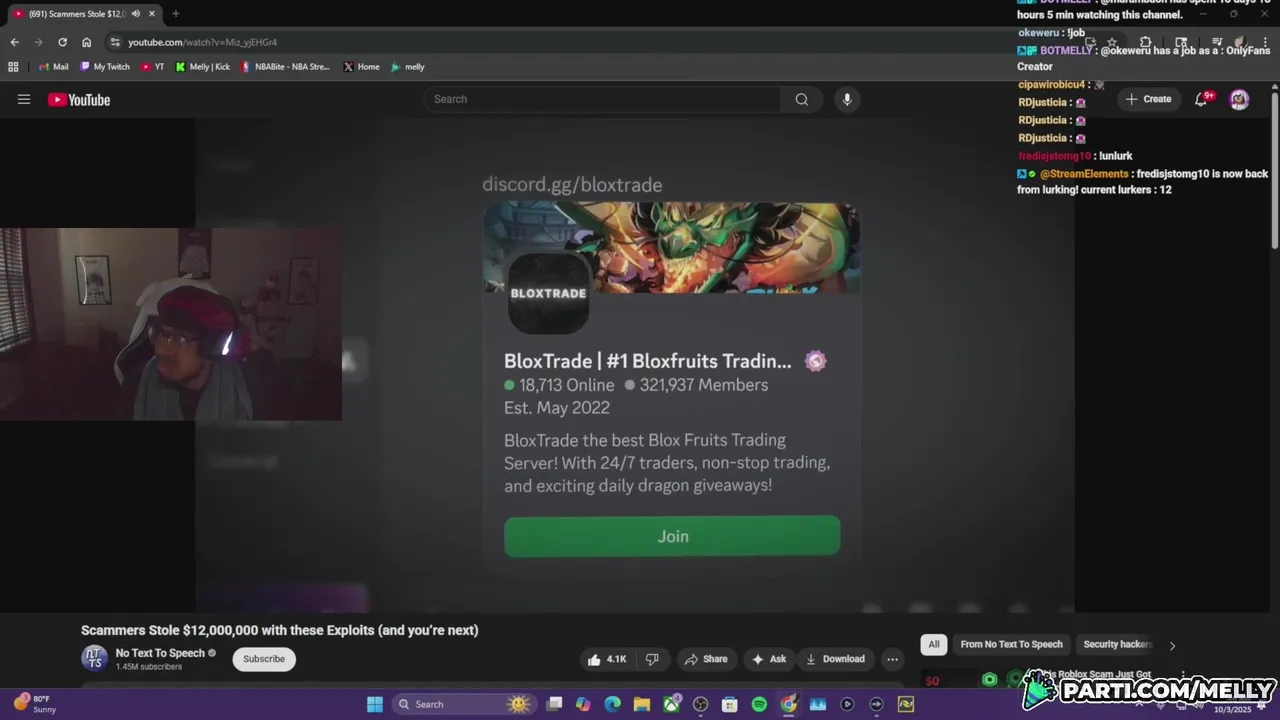The height and width of the screenshot is (720, 1280).
Task: Open the Melly | Kick bookmark
Action: pyautogui.click(x=202, y=67)
